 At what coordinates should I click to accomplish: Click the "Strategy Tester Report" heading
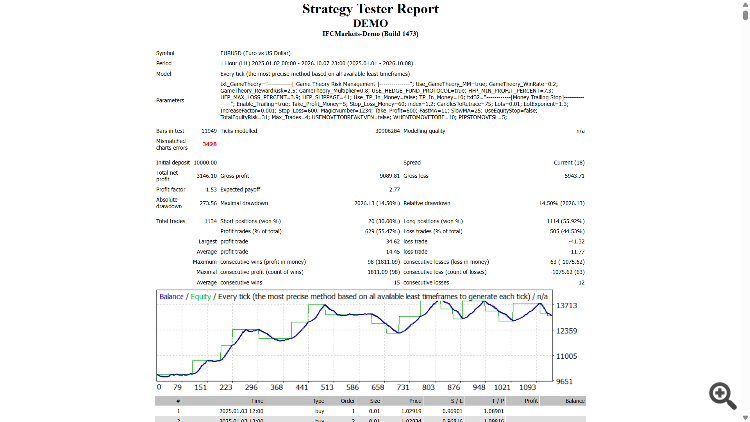(370, 9)
